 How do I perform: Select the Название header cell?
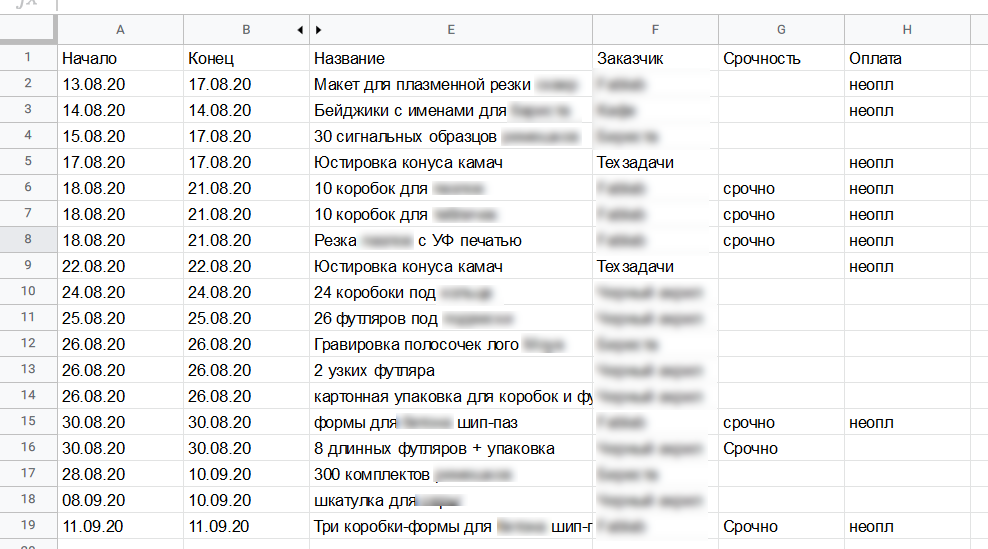(451, 58)
